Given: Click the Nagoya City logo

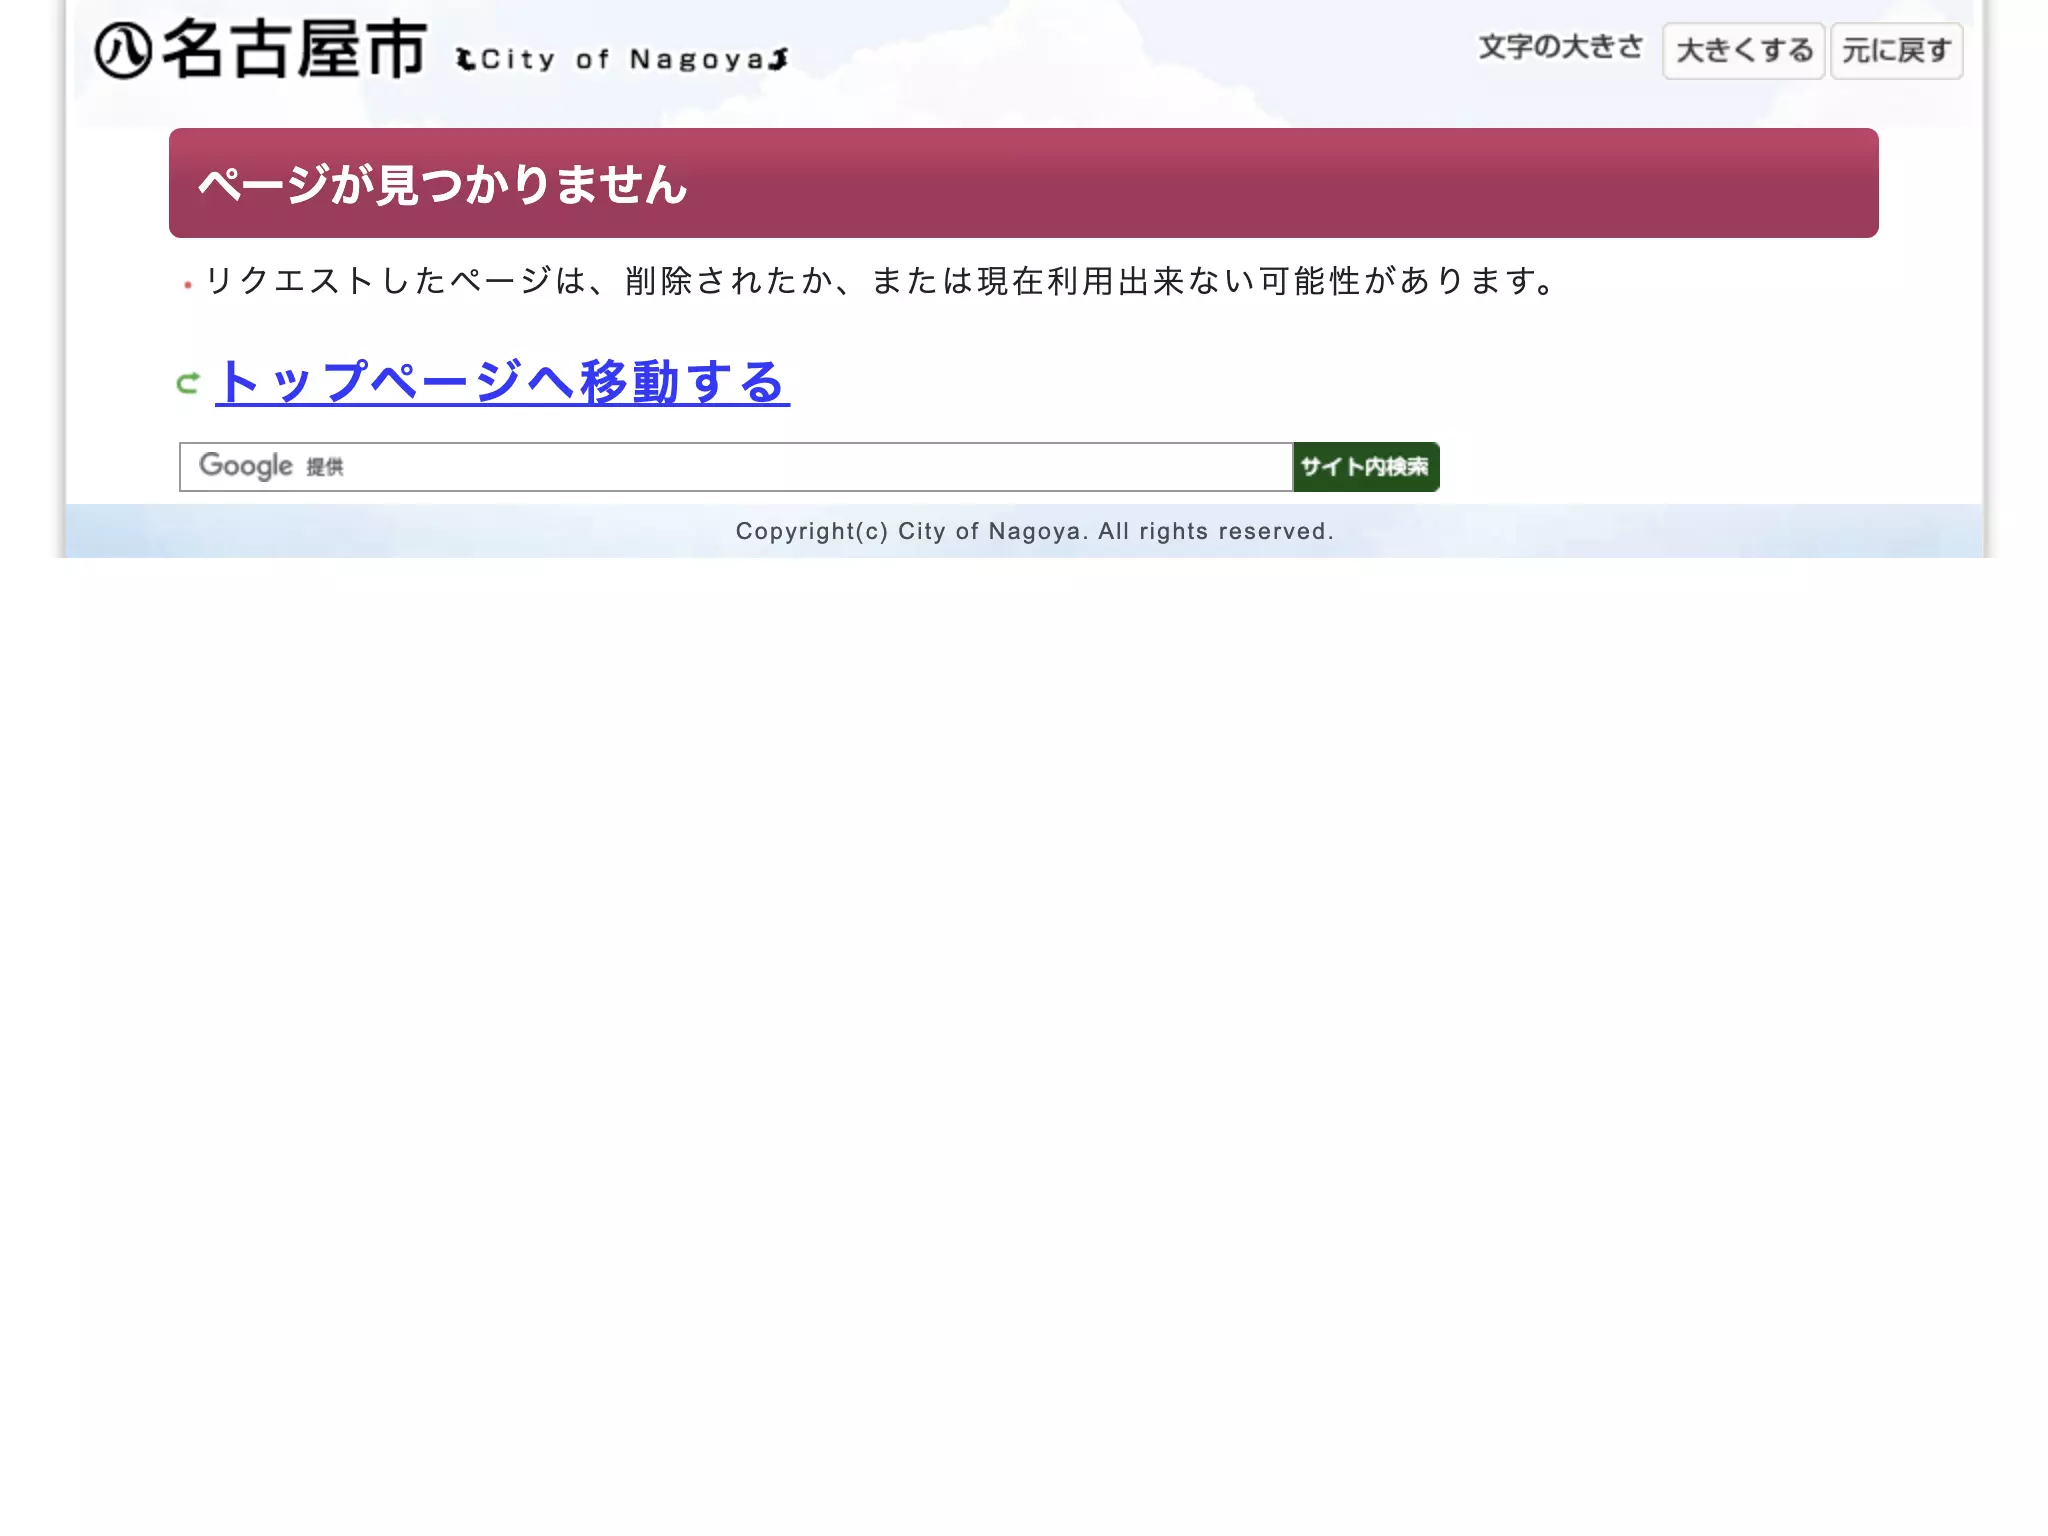Looking at the screenshot, I should pyautogui.click(x=441, y=49).
